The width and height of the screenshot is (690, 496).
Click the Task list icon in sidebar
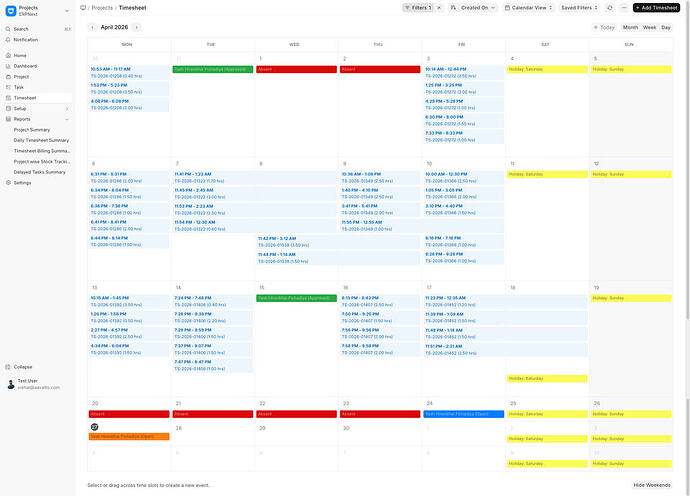[8, 87]
